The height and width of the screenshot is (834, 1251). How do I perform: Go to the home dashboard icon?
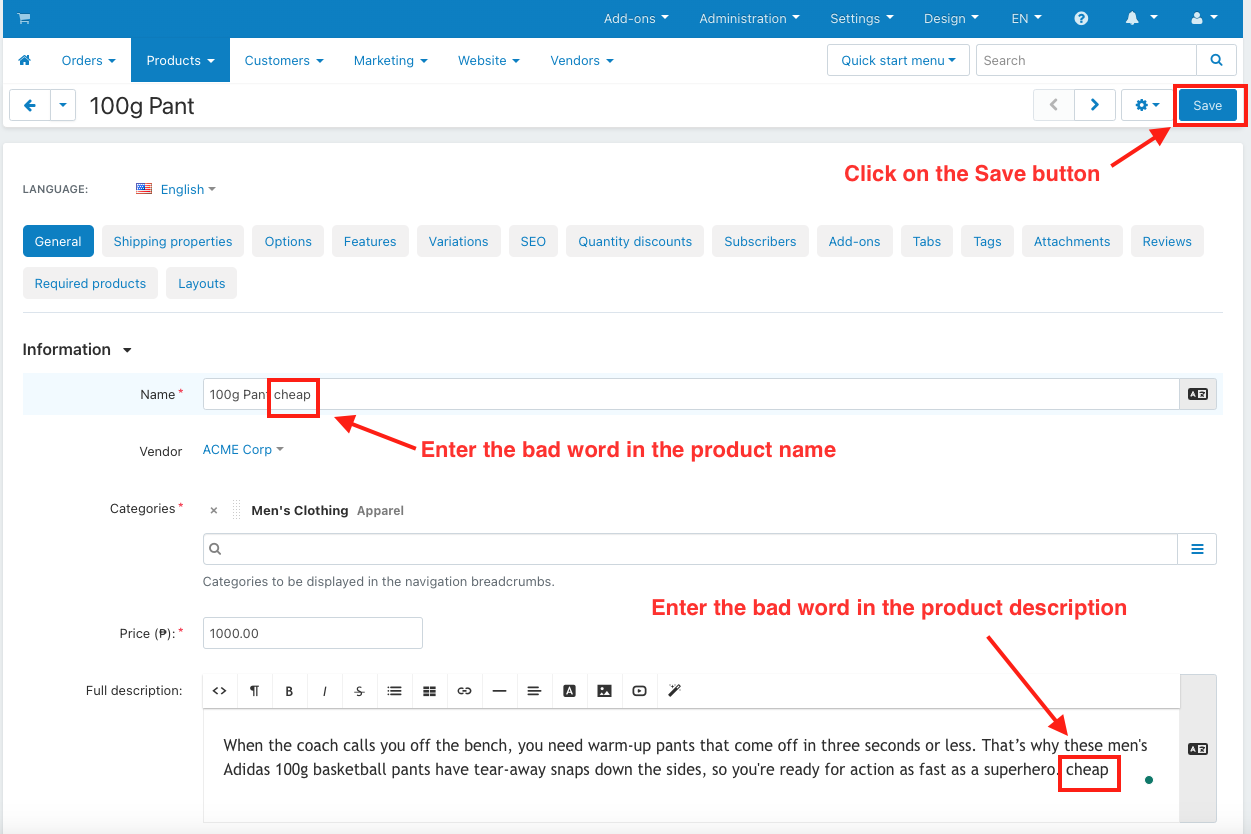coord(25,60)
